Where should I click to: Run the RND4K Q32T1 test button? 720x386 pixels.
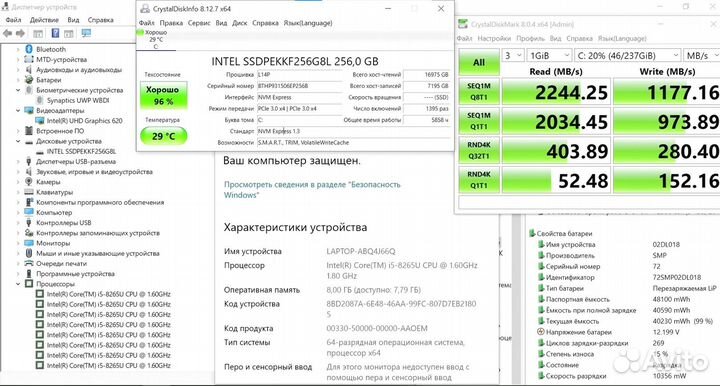(479, 150)
